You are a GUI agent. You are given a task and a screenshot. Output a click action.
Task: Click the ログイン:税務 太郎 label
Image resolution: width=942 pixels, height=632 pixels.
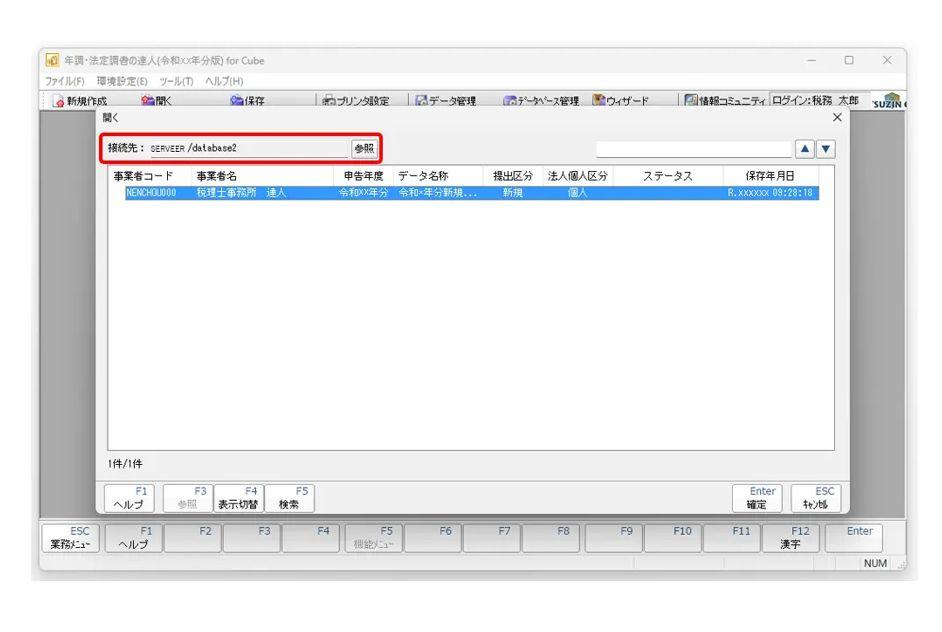(x=815, y=100)
